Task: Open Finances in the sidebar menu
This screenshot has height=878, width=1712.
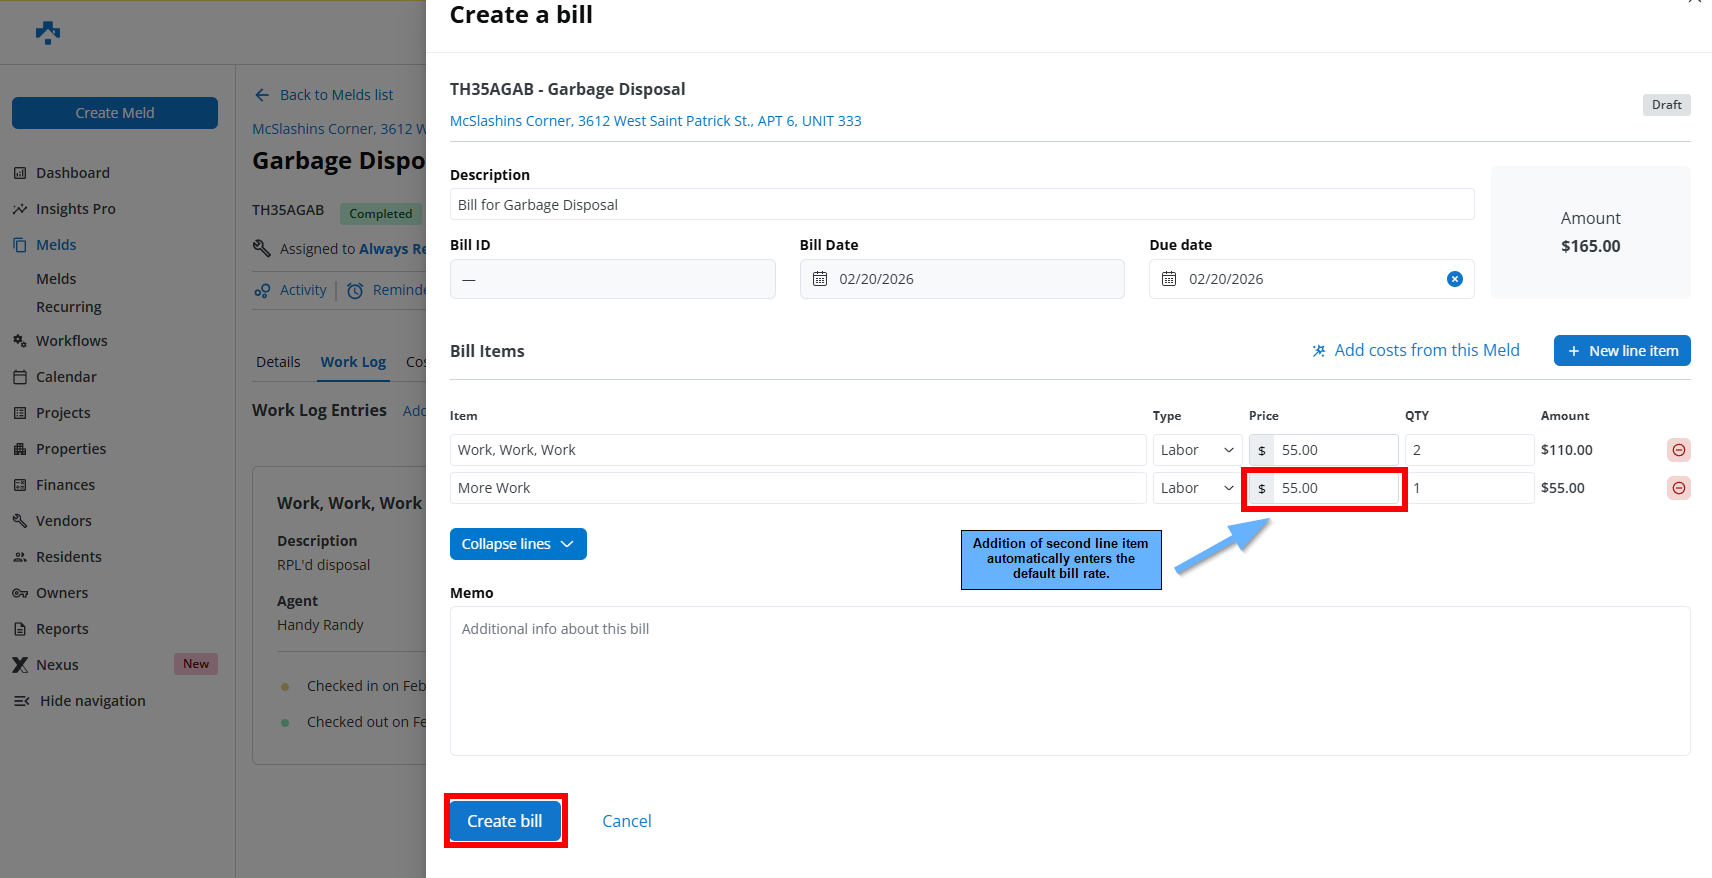Action: pyautogui.click(x=65, y=485)
